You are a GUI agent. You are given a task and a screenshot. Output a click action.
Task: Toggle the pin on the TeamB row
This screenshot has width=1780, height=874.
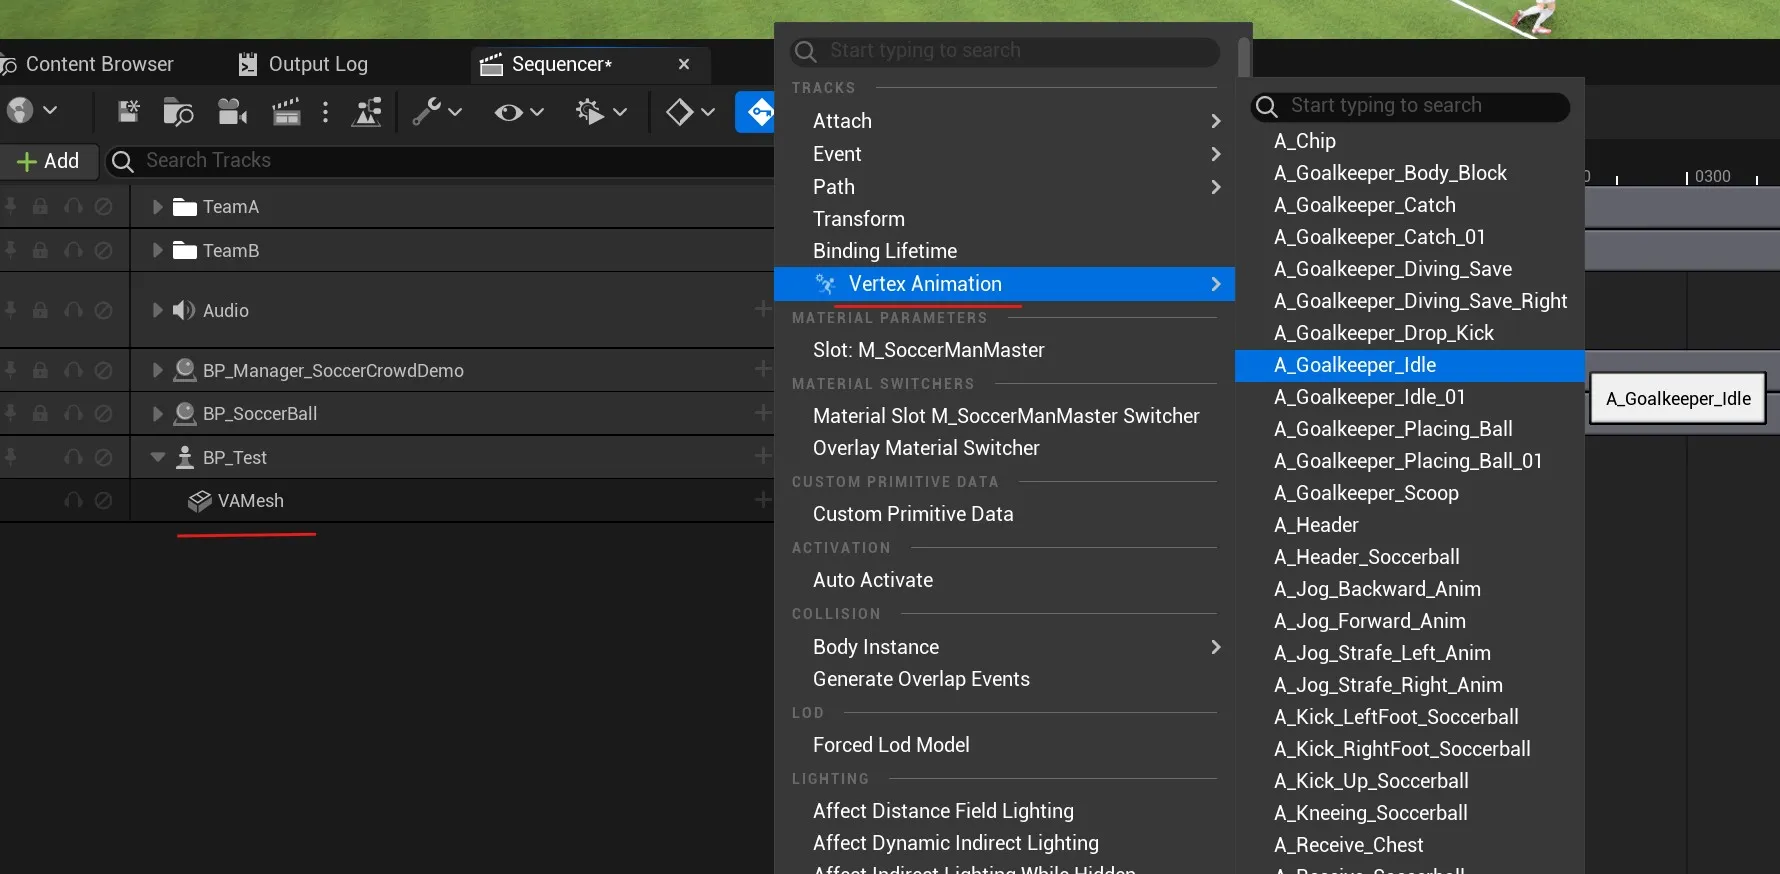tap(10, 250)
